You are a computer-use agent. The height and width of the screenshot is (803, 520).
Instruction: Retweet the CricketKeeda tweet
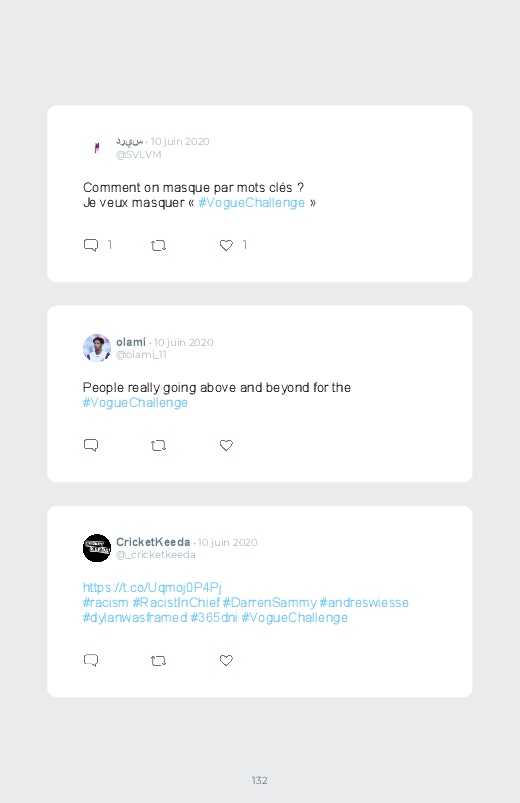coord(158,661)
